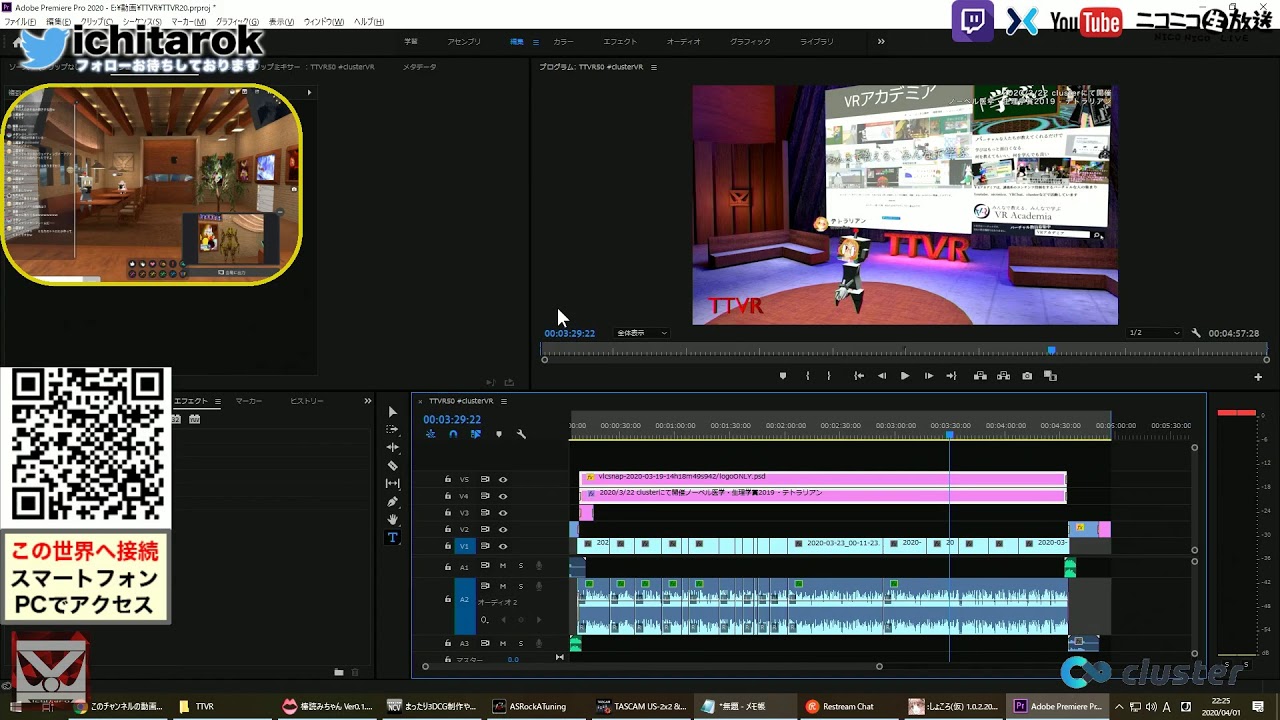This screenshot has width=1280, height=720.
Task: Toggle V3 track visibility eye
Action: point(503,512)
